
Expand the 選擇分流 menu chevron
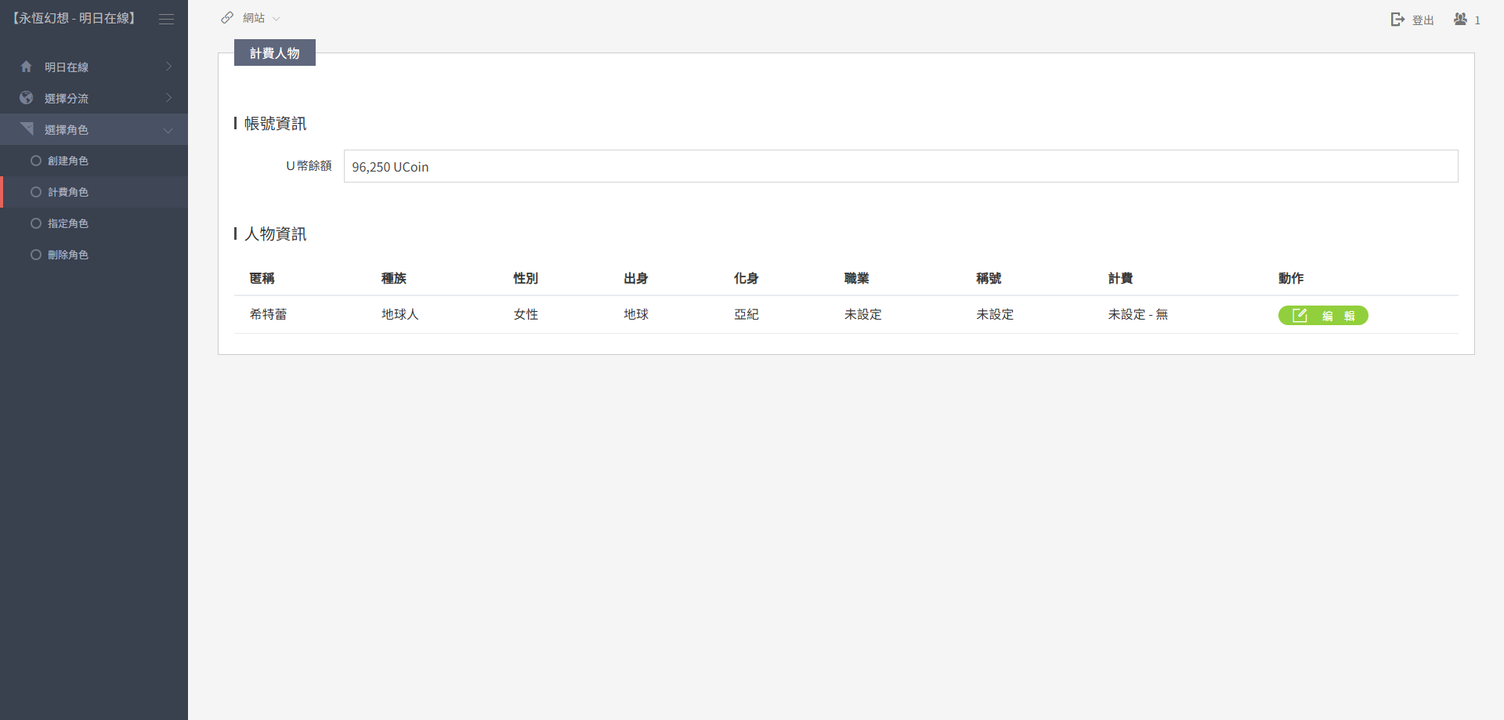[168, 98]
